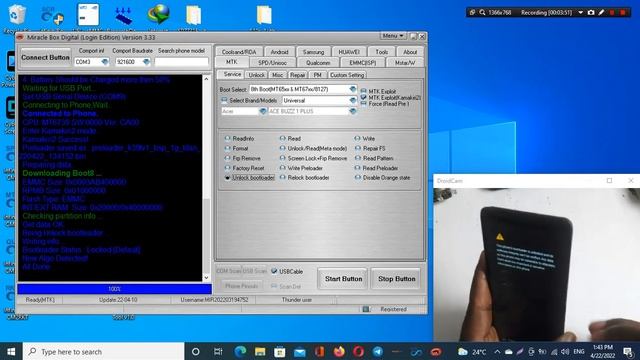This screenshot has width=640, height=360.
Task: Toggle the Select Brand/Models checkbox
Action: (x=224, y=100)
